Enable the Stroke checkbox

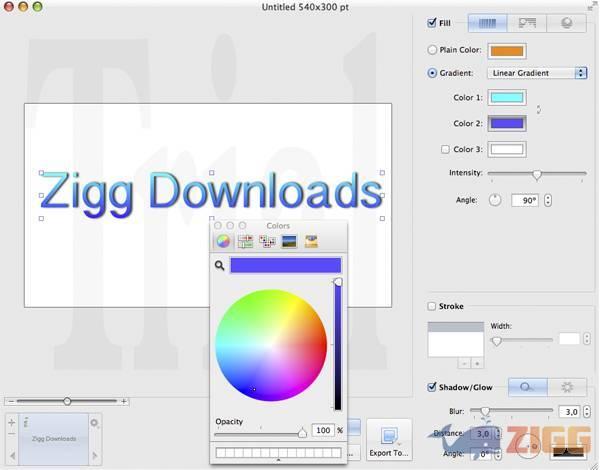click(x=432, y=307)
